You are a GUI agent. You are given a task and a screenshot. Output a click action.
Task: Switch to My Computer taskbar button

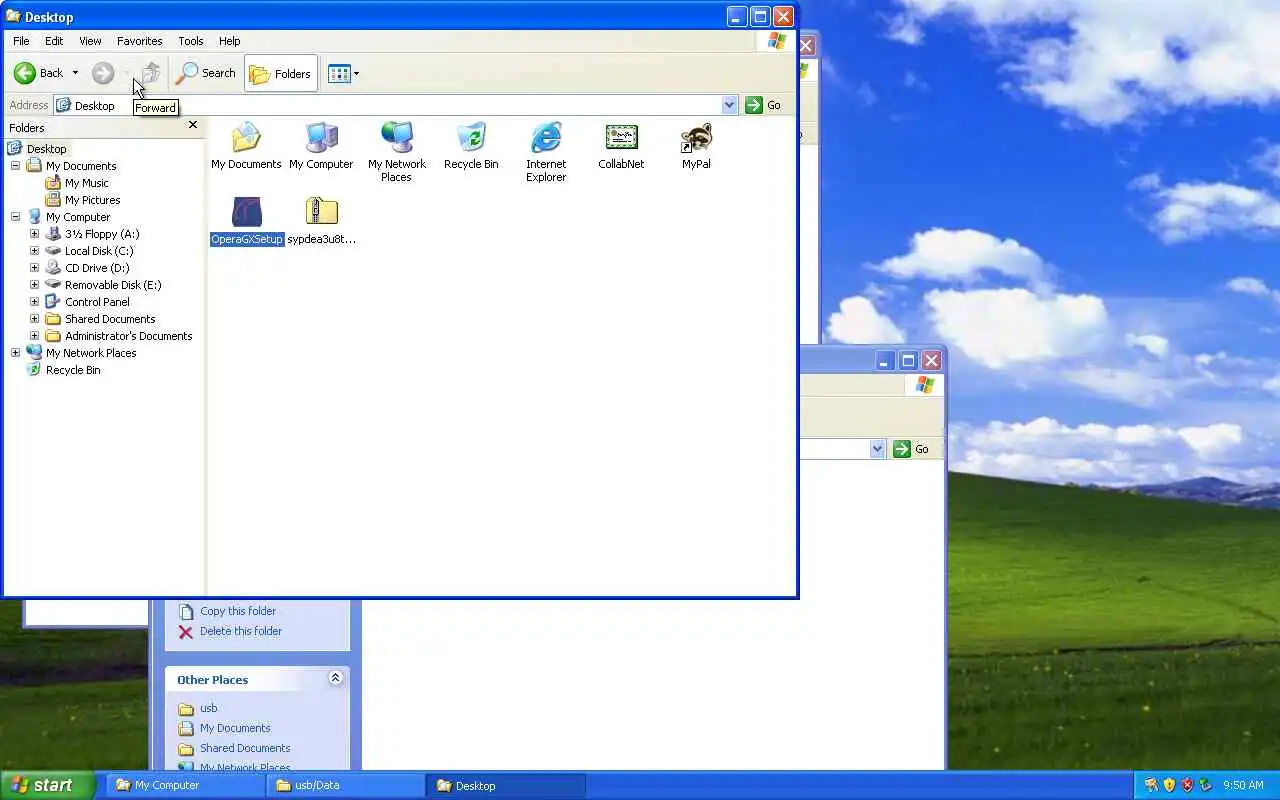[185, 785]
